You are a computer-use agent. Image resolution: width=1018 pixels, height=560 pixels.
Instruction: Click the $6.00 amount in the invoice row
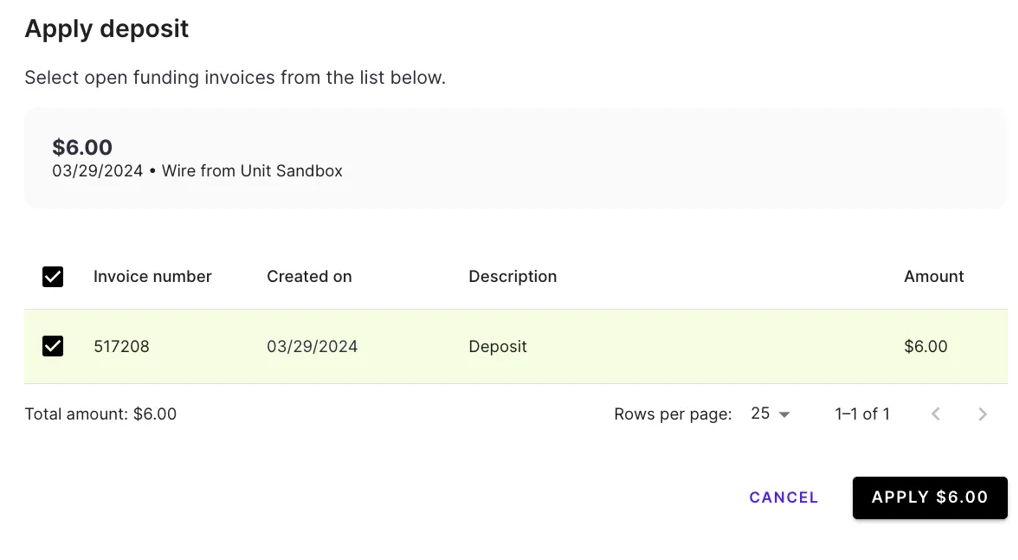(x=925, y=347)
